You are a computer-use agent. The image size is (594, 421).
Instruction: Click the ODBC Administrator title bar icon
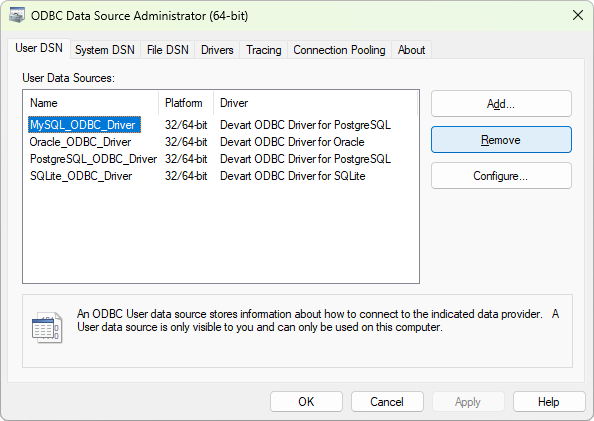tap(17, 16)
